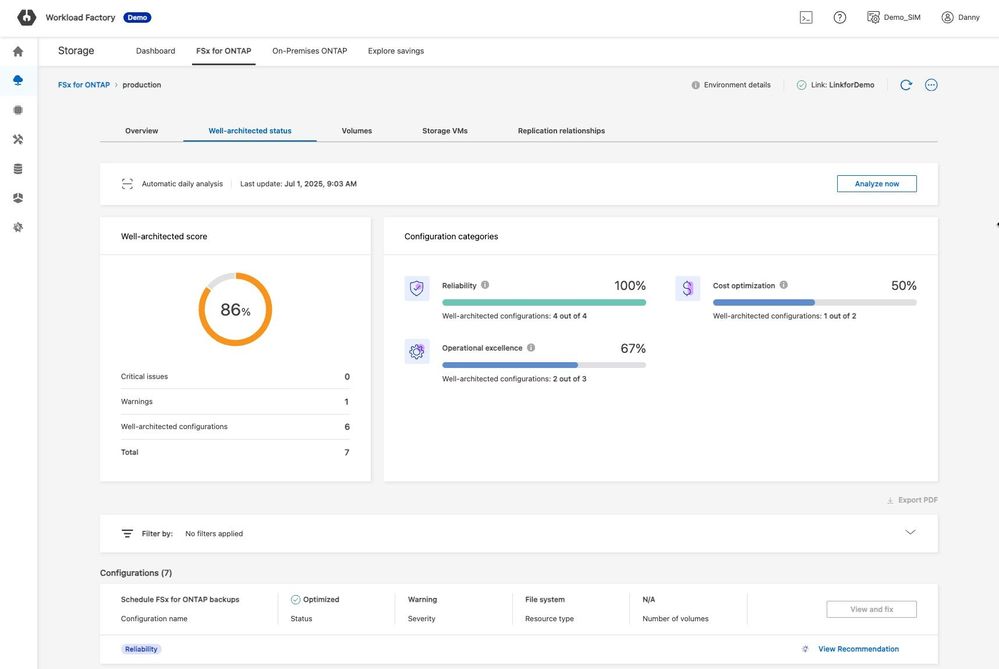Click the Analyze now button
The height and width of the screenshot is (669, 999).
(876, 184)
